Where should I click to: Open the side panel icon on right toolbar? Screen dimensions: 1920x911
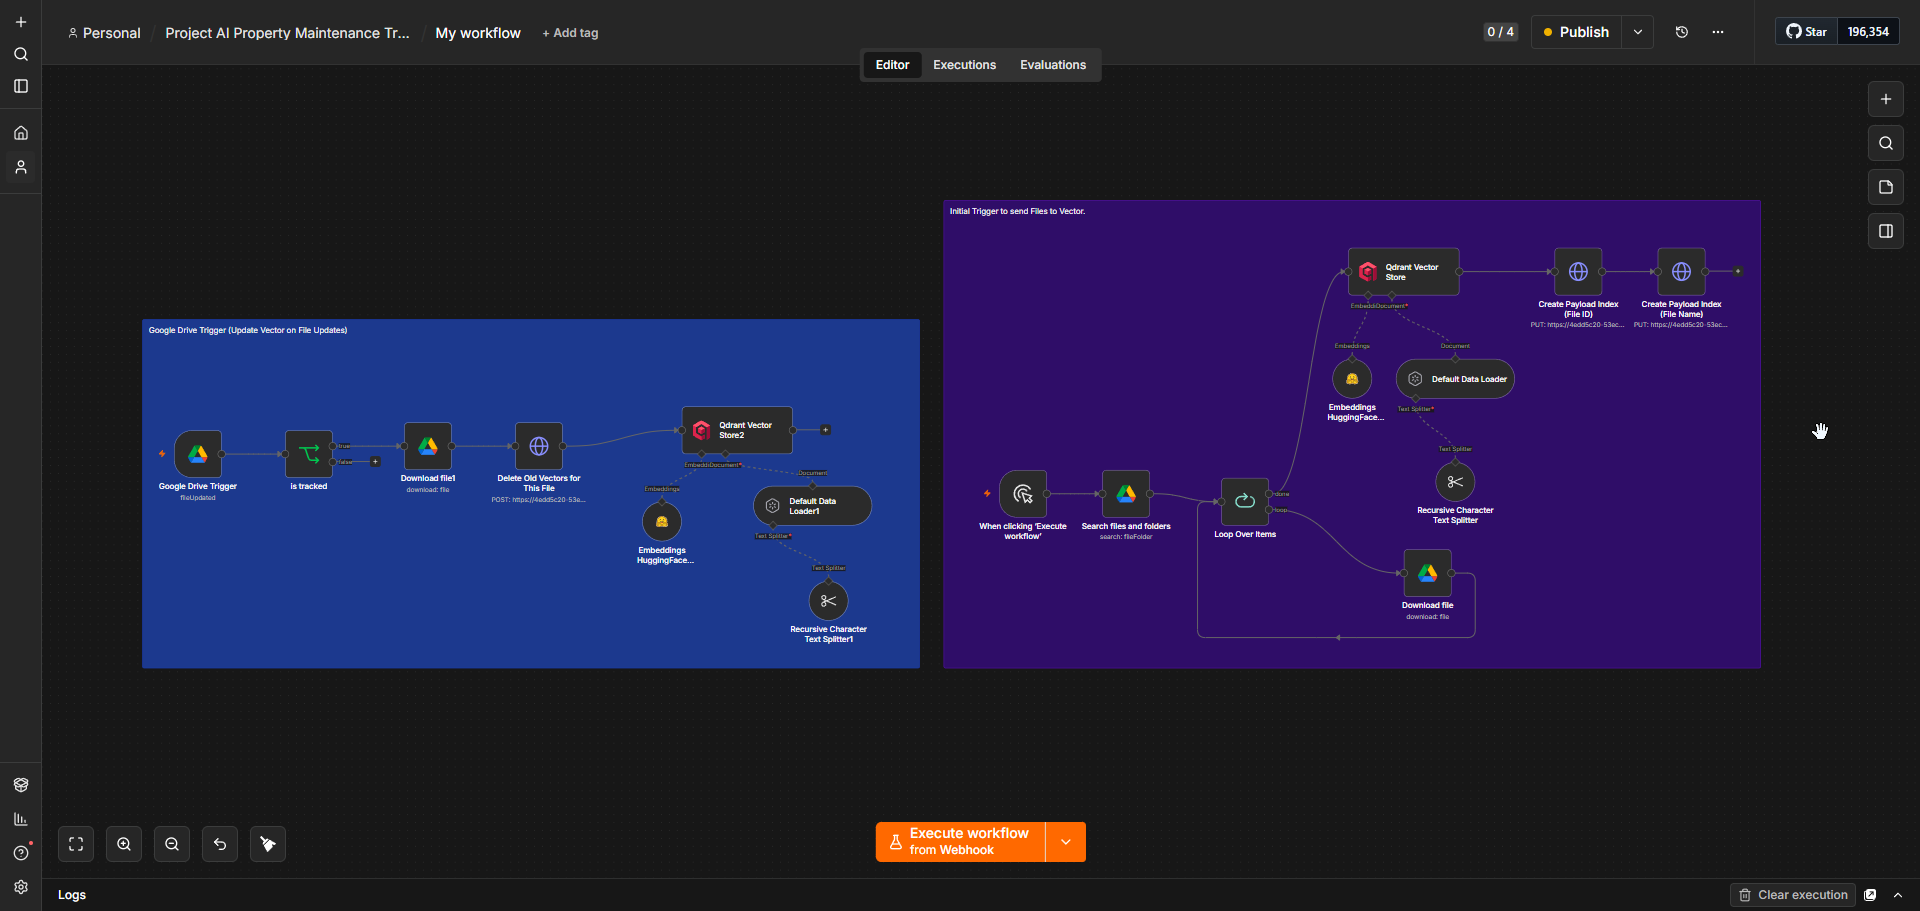tap(1886, 231)
